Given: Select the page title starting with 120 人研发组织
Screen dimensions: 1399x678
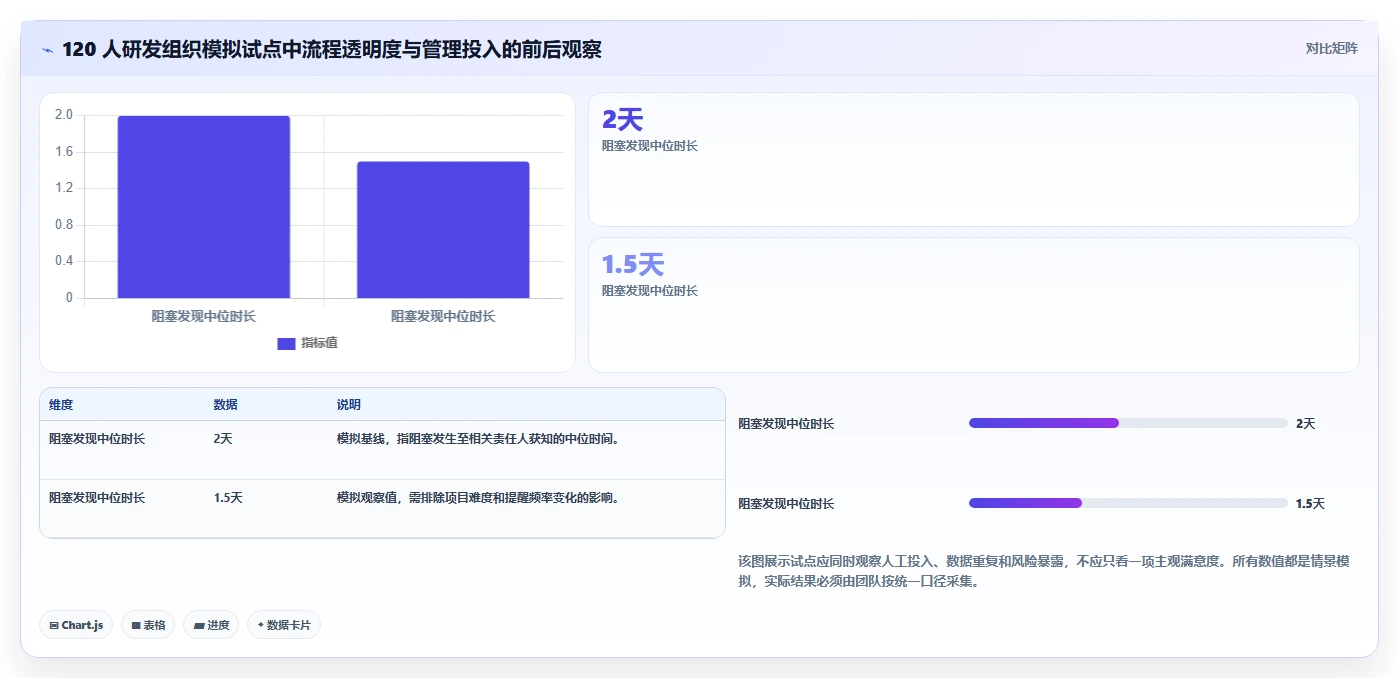Looking at the screenshot, I should pos(332,49).
